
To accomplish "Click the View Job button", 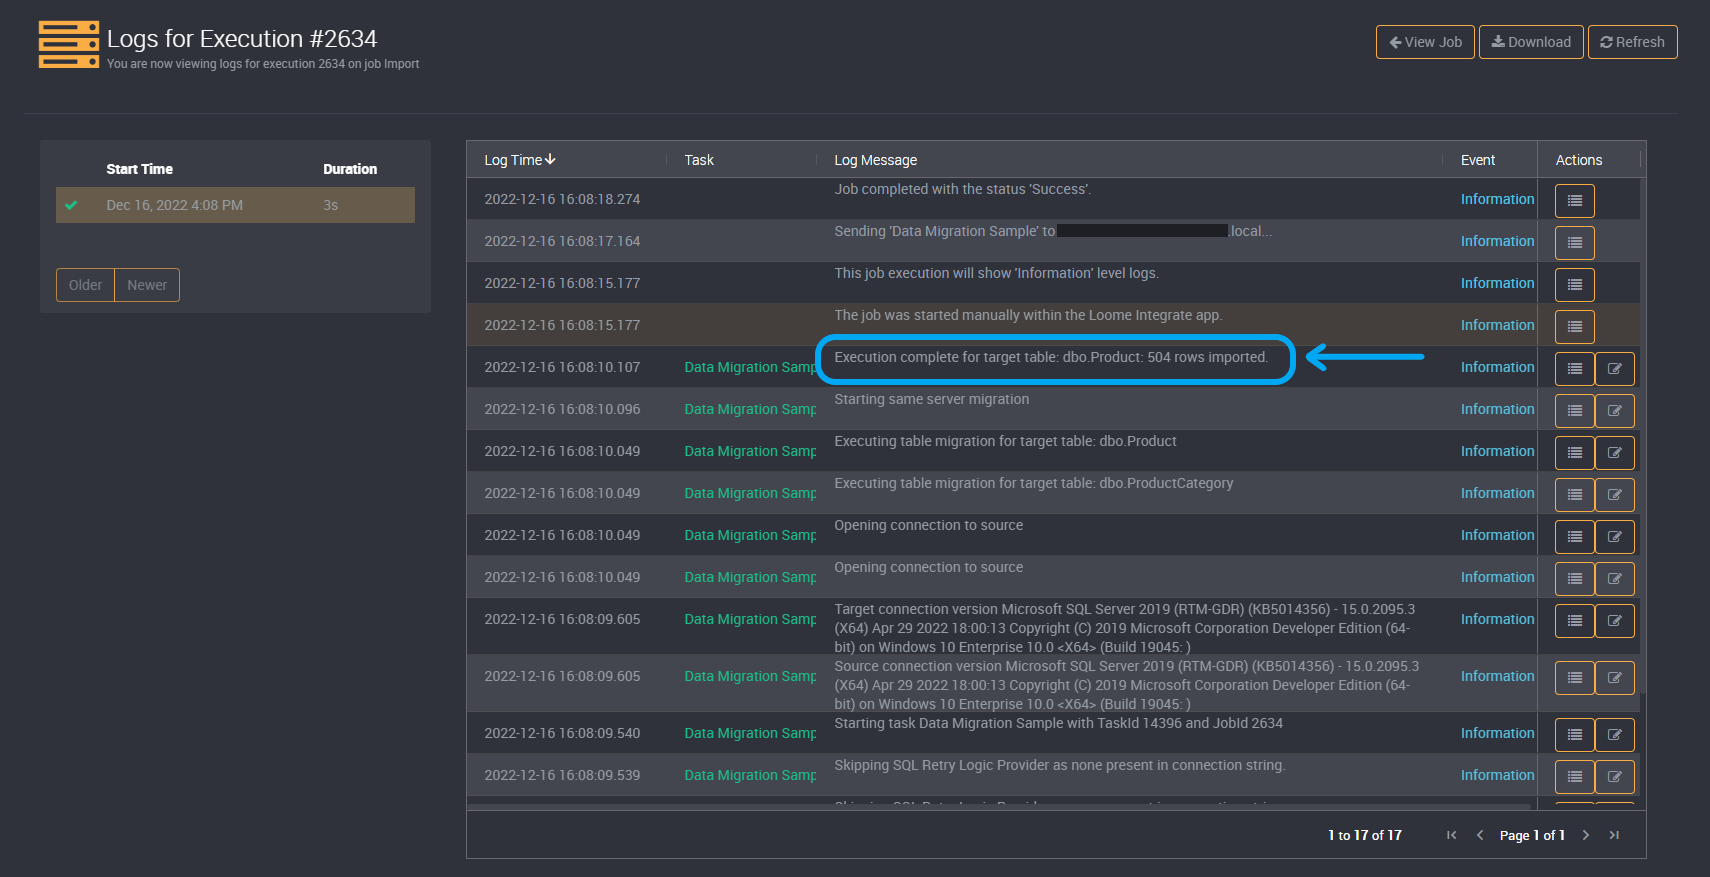I will point(1425,42).
